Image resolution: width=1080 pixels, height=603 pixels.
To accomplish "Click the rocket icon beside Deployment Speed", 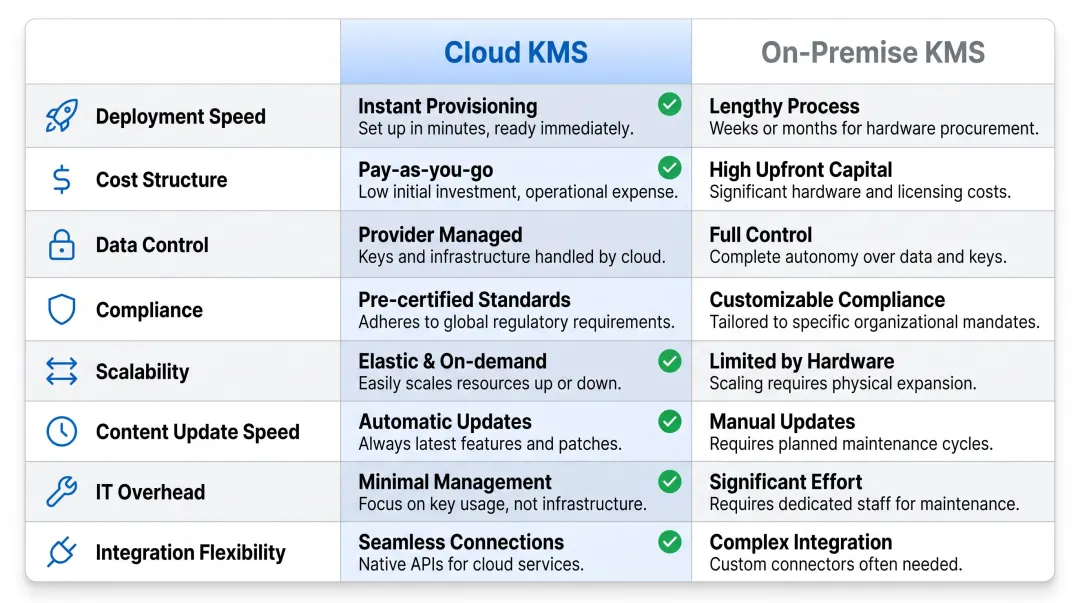I will point(61,116).
